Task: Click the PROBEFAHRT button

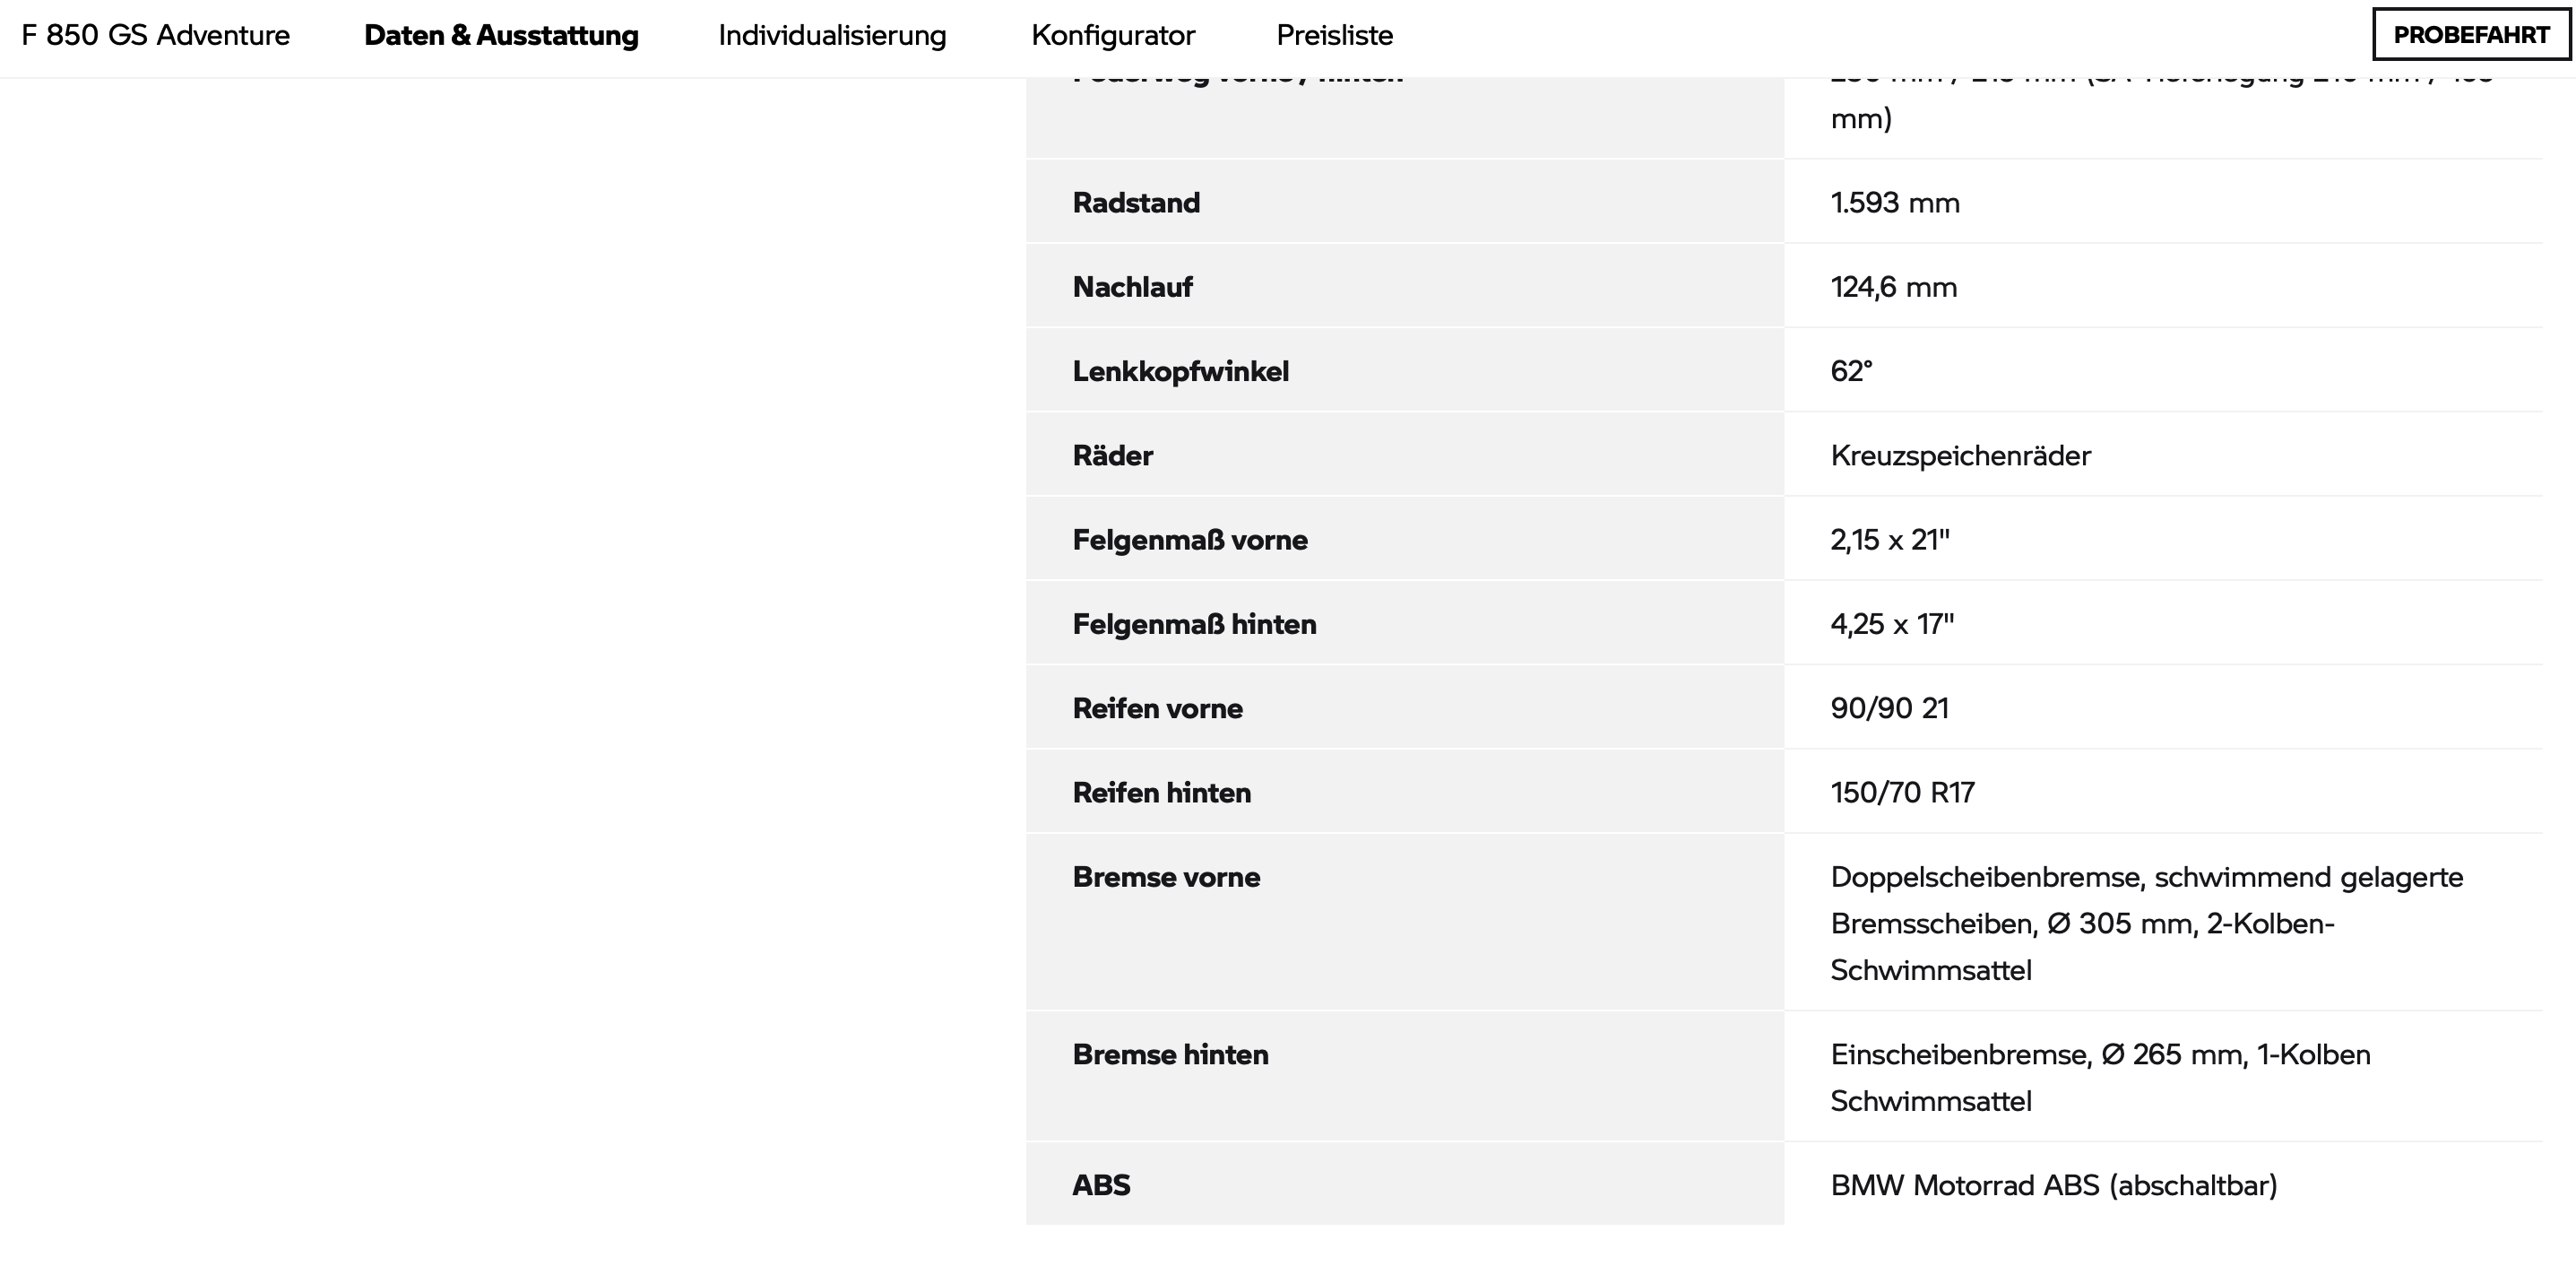Action: (2471, 35)
